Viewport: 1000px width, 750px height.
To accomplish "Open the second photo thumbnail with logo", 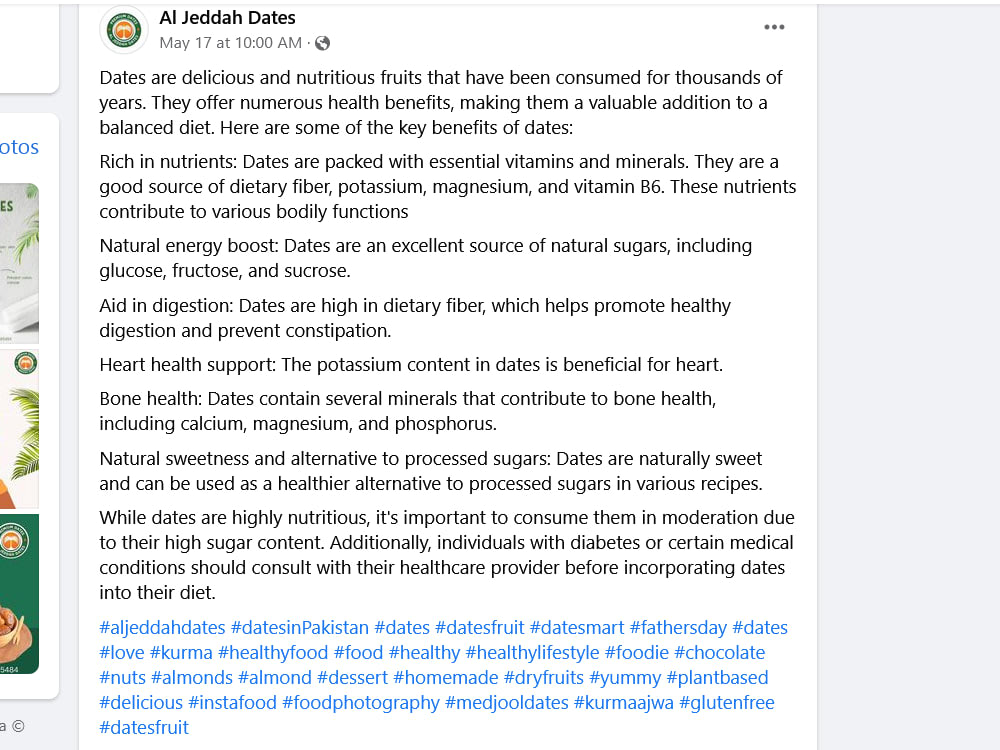I will (19, 429).
